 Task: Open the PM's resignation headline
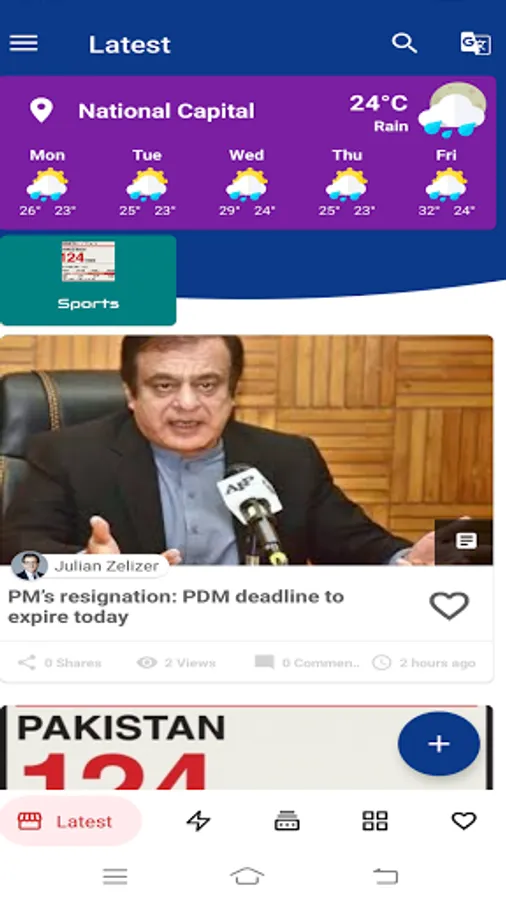176,607
